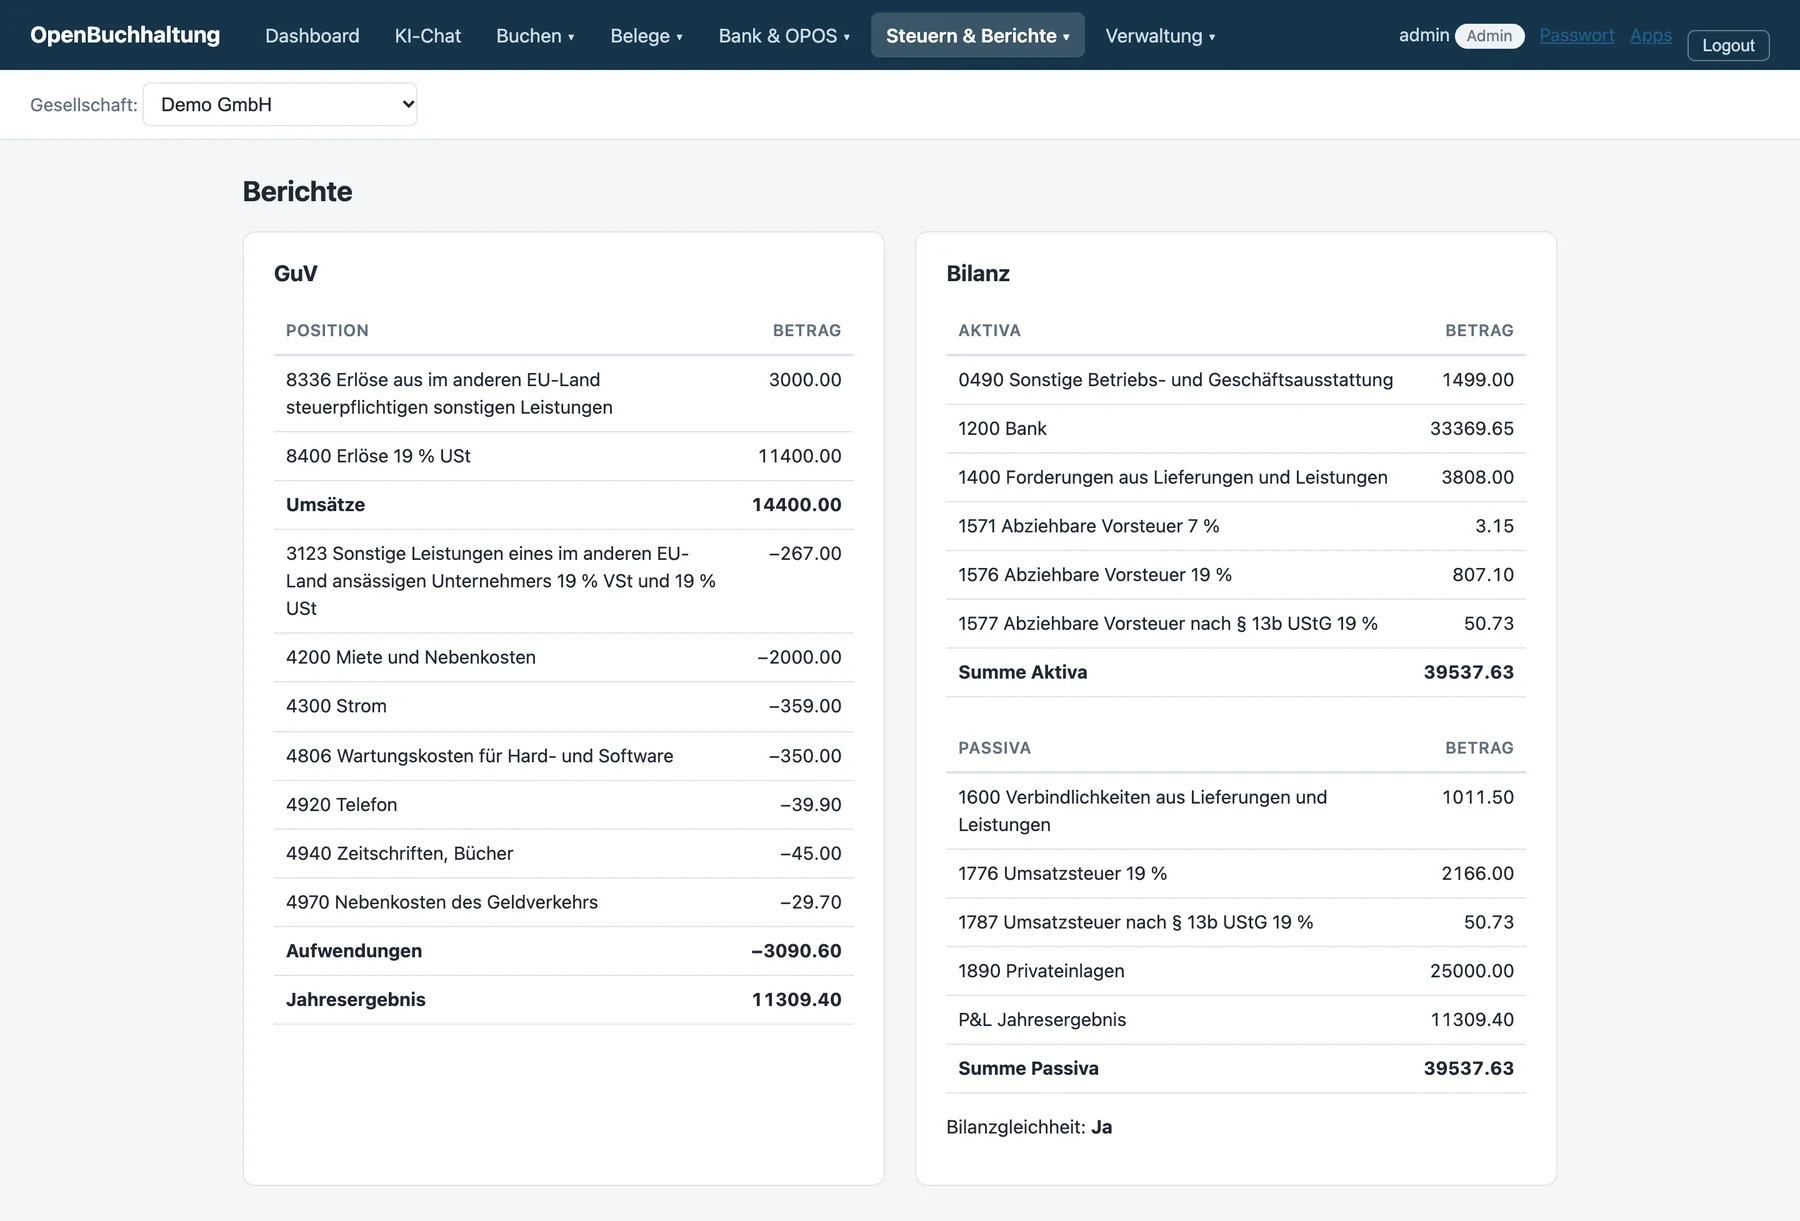
Task: Open the Buchen dropdown menu
Action: click(535, 36)
